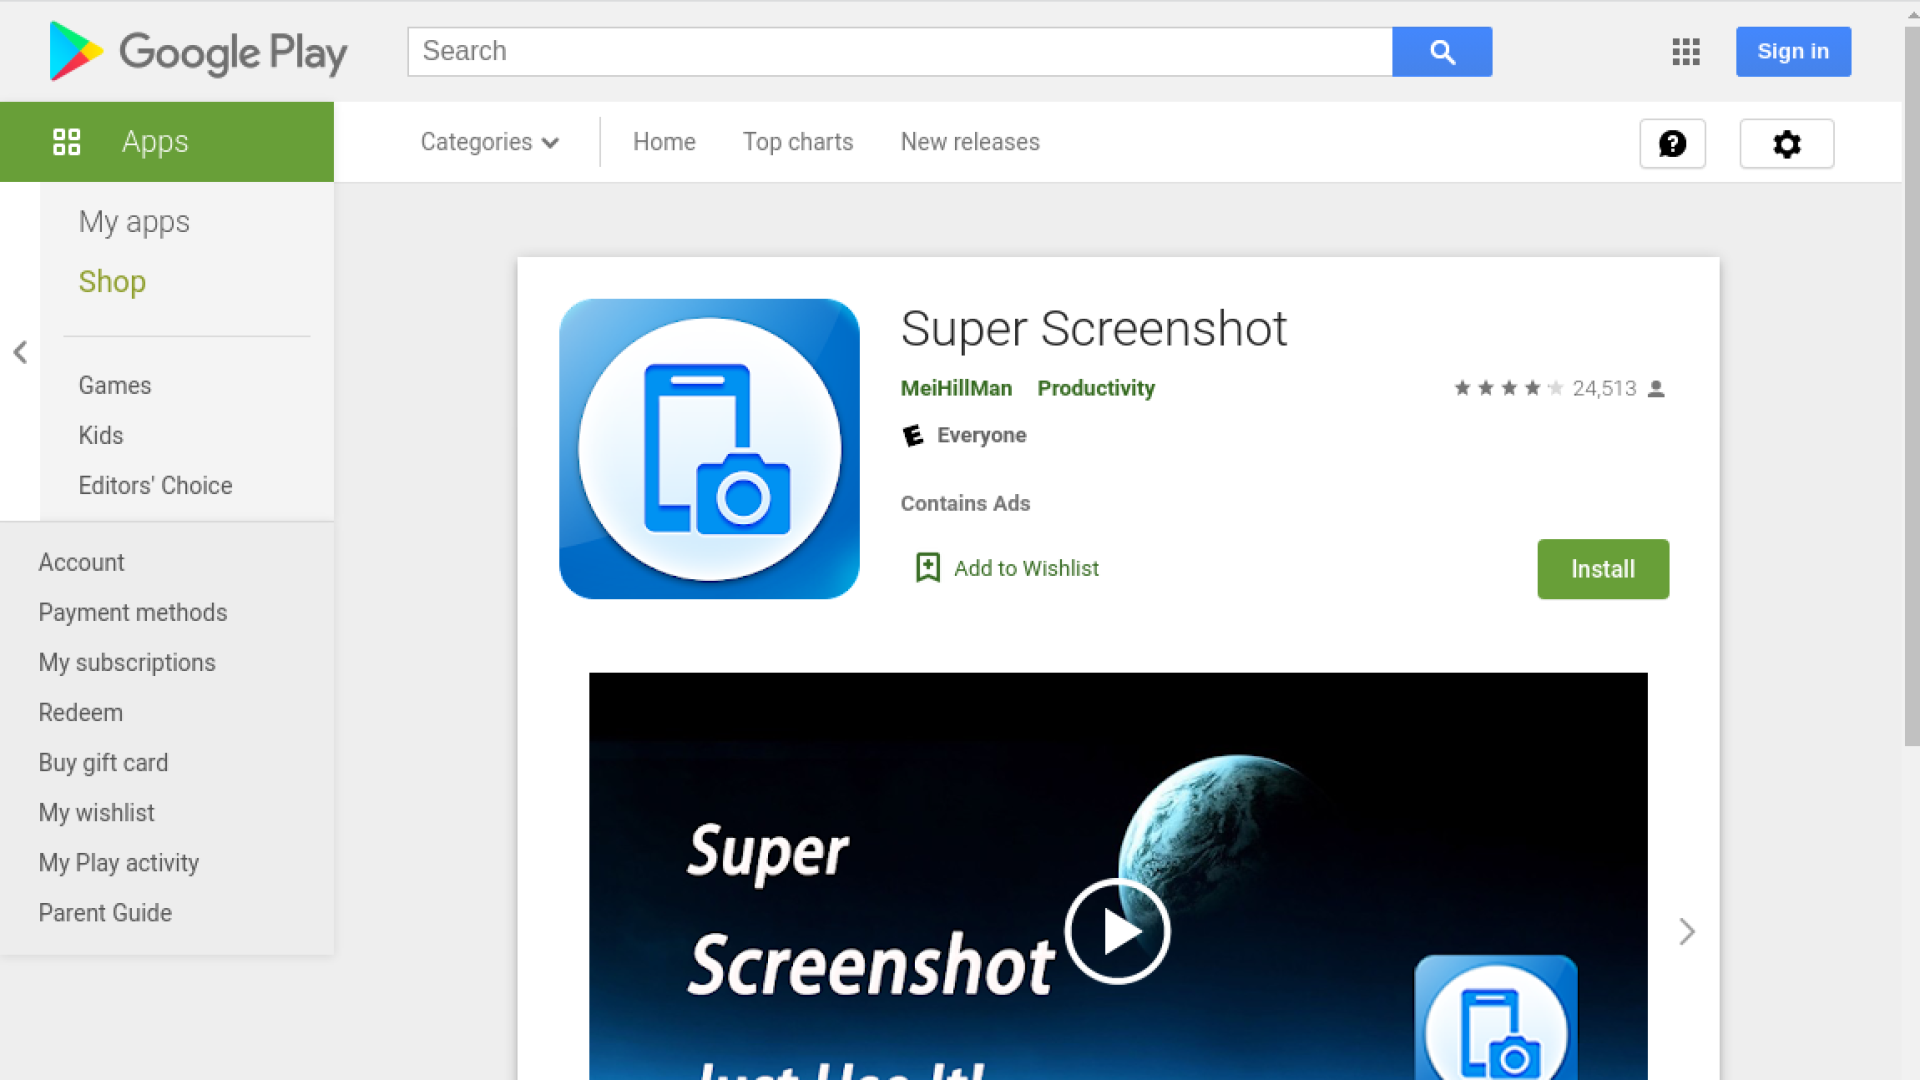This screenshot has width=1920, height=1080.
Task: Click the Super Screenshot app icon
Action: click(x=709, y=449)
